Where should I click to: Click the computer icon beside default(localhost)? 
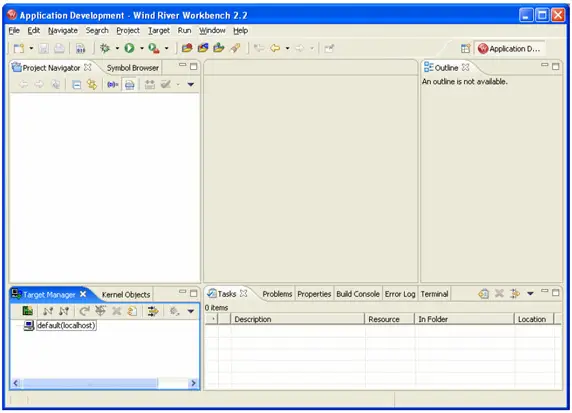point(29,325)
